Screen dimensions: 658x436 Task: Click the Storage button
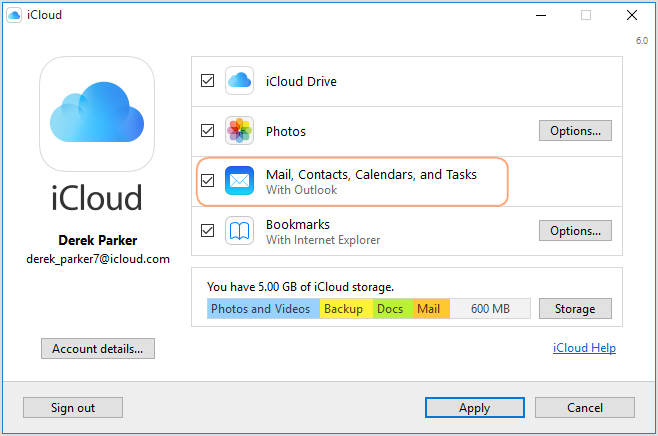pyautogui.click(x=575, y=309)
